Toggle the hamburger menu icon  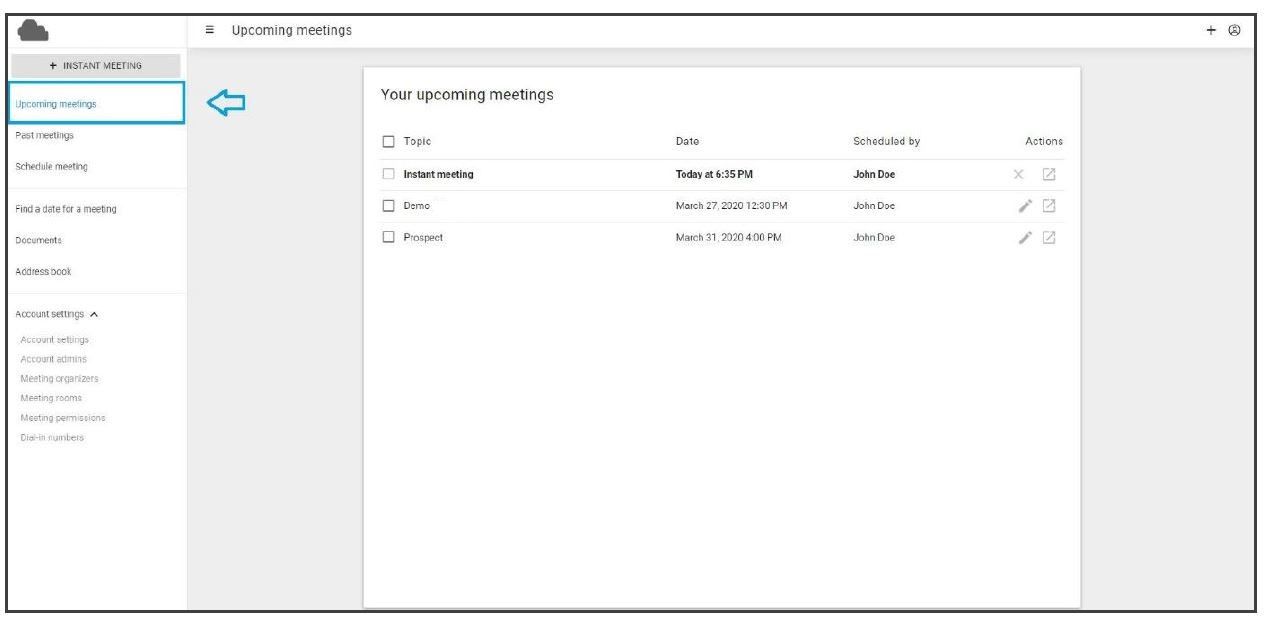pyautogui.click(x=210, y=30)
